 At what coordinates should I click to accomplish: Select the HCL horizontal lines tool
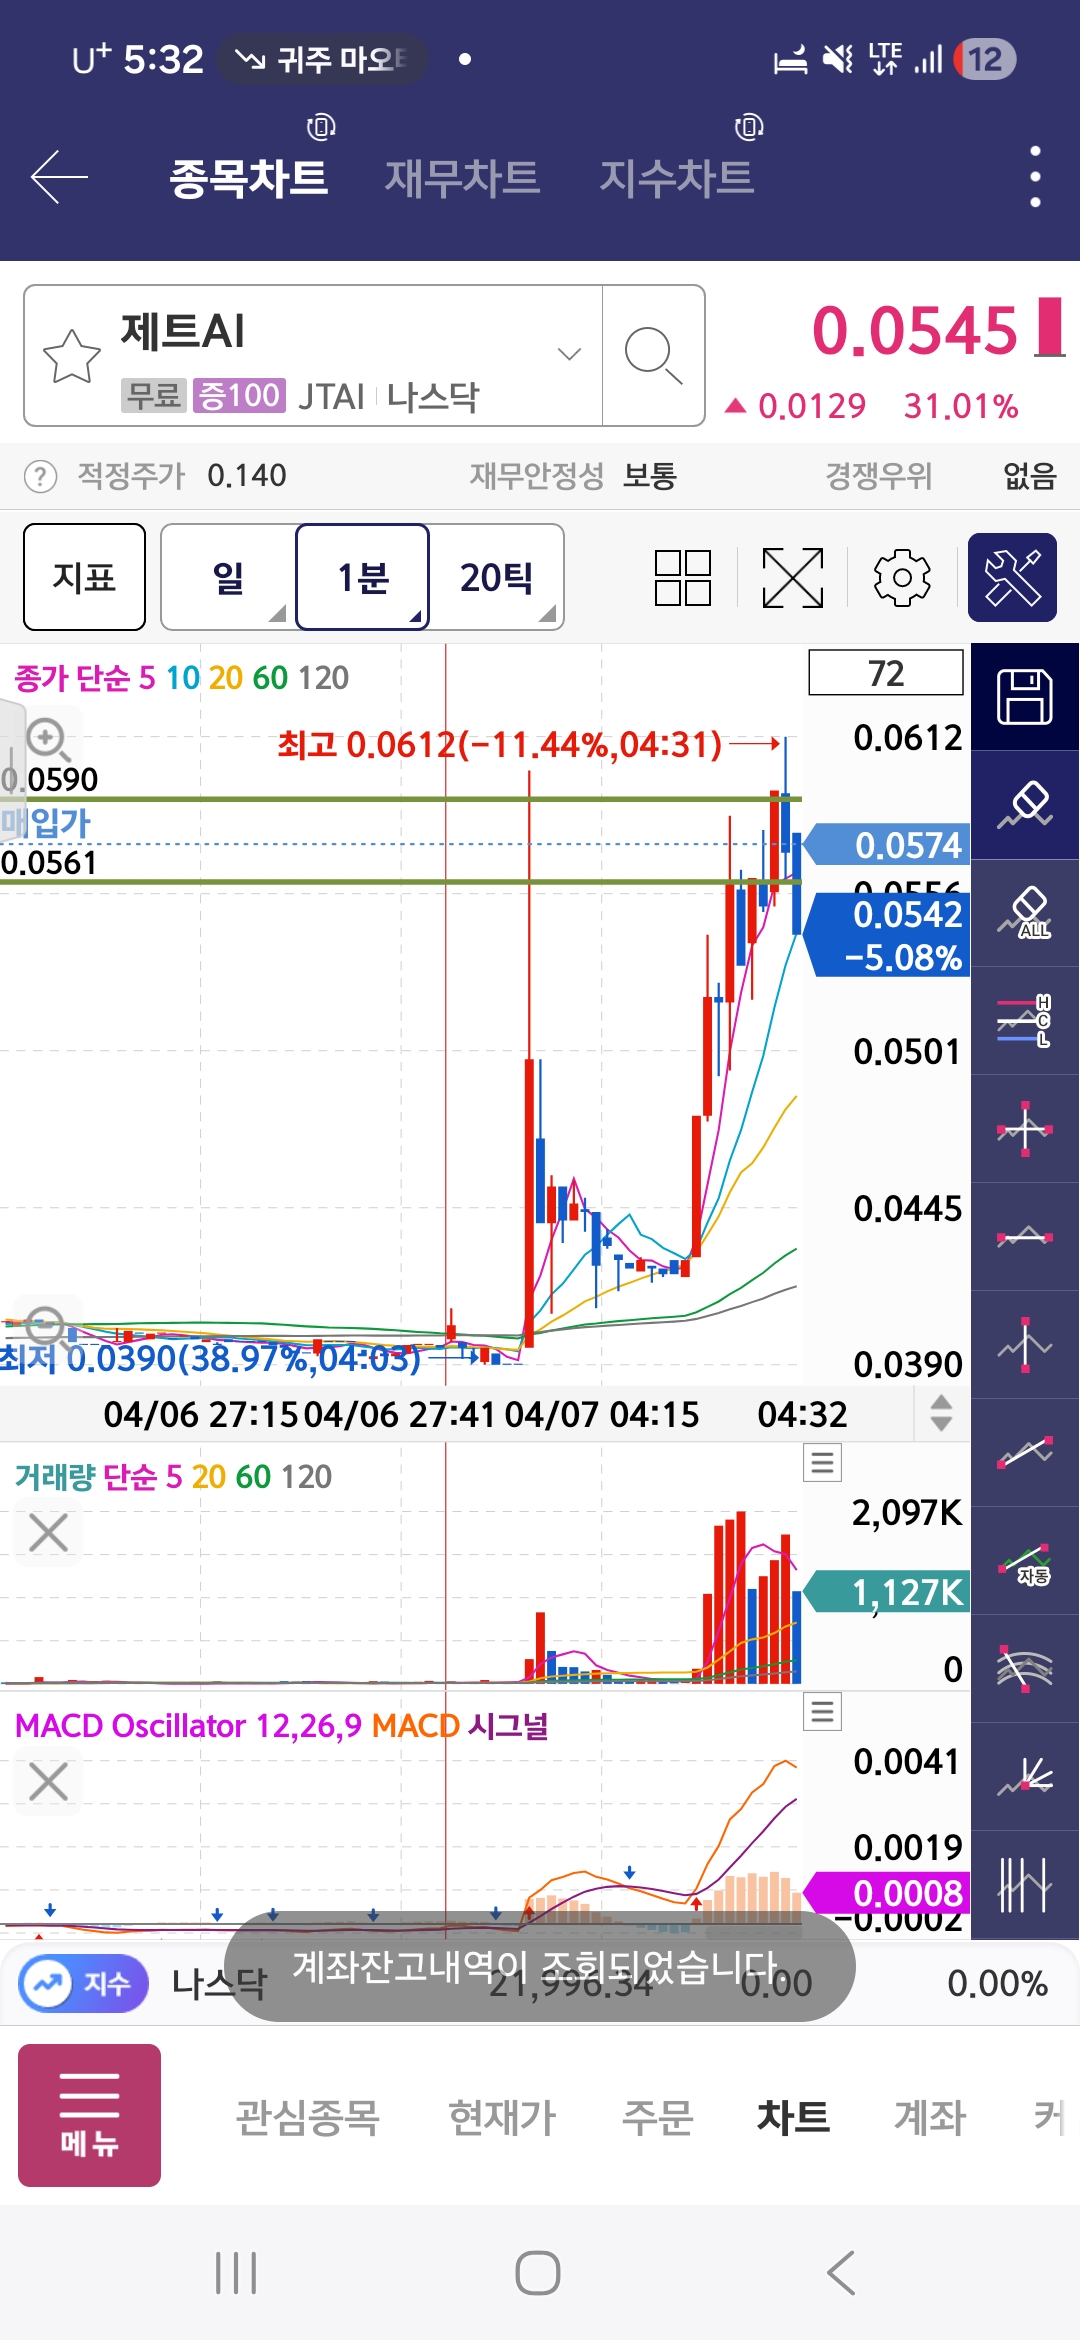pos(1025,1021)
